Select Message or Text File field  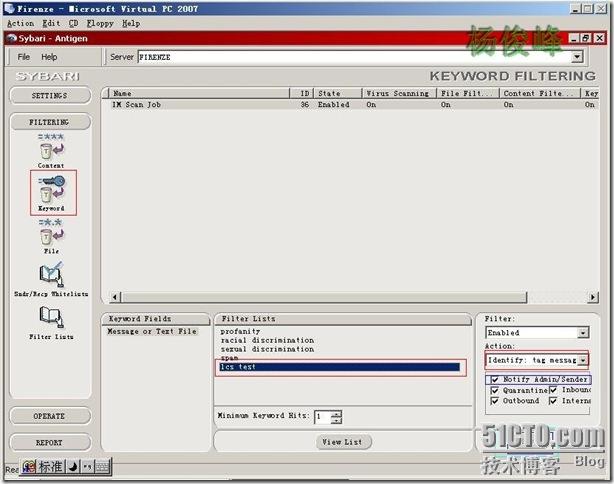[x=152, y=331]
